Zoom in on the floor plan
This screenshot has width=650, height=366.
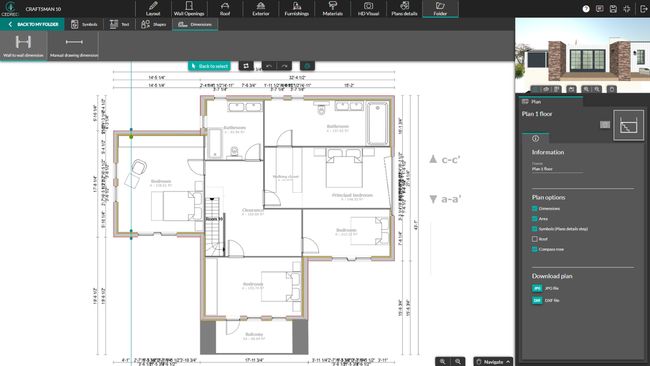(443, 361)
